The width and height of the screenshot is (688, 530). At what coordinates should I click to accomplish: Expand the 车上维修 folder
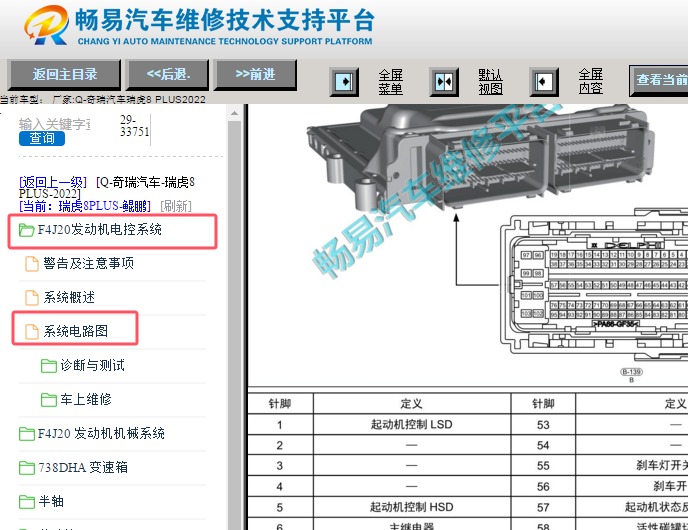pyautogui.click(x=86, y=399)
